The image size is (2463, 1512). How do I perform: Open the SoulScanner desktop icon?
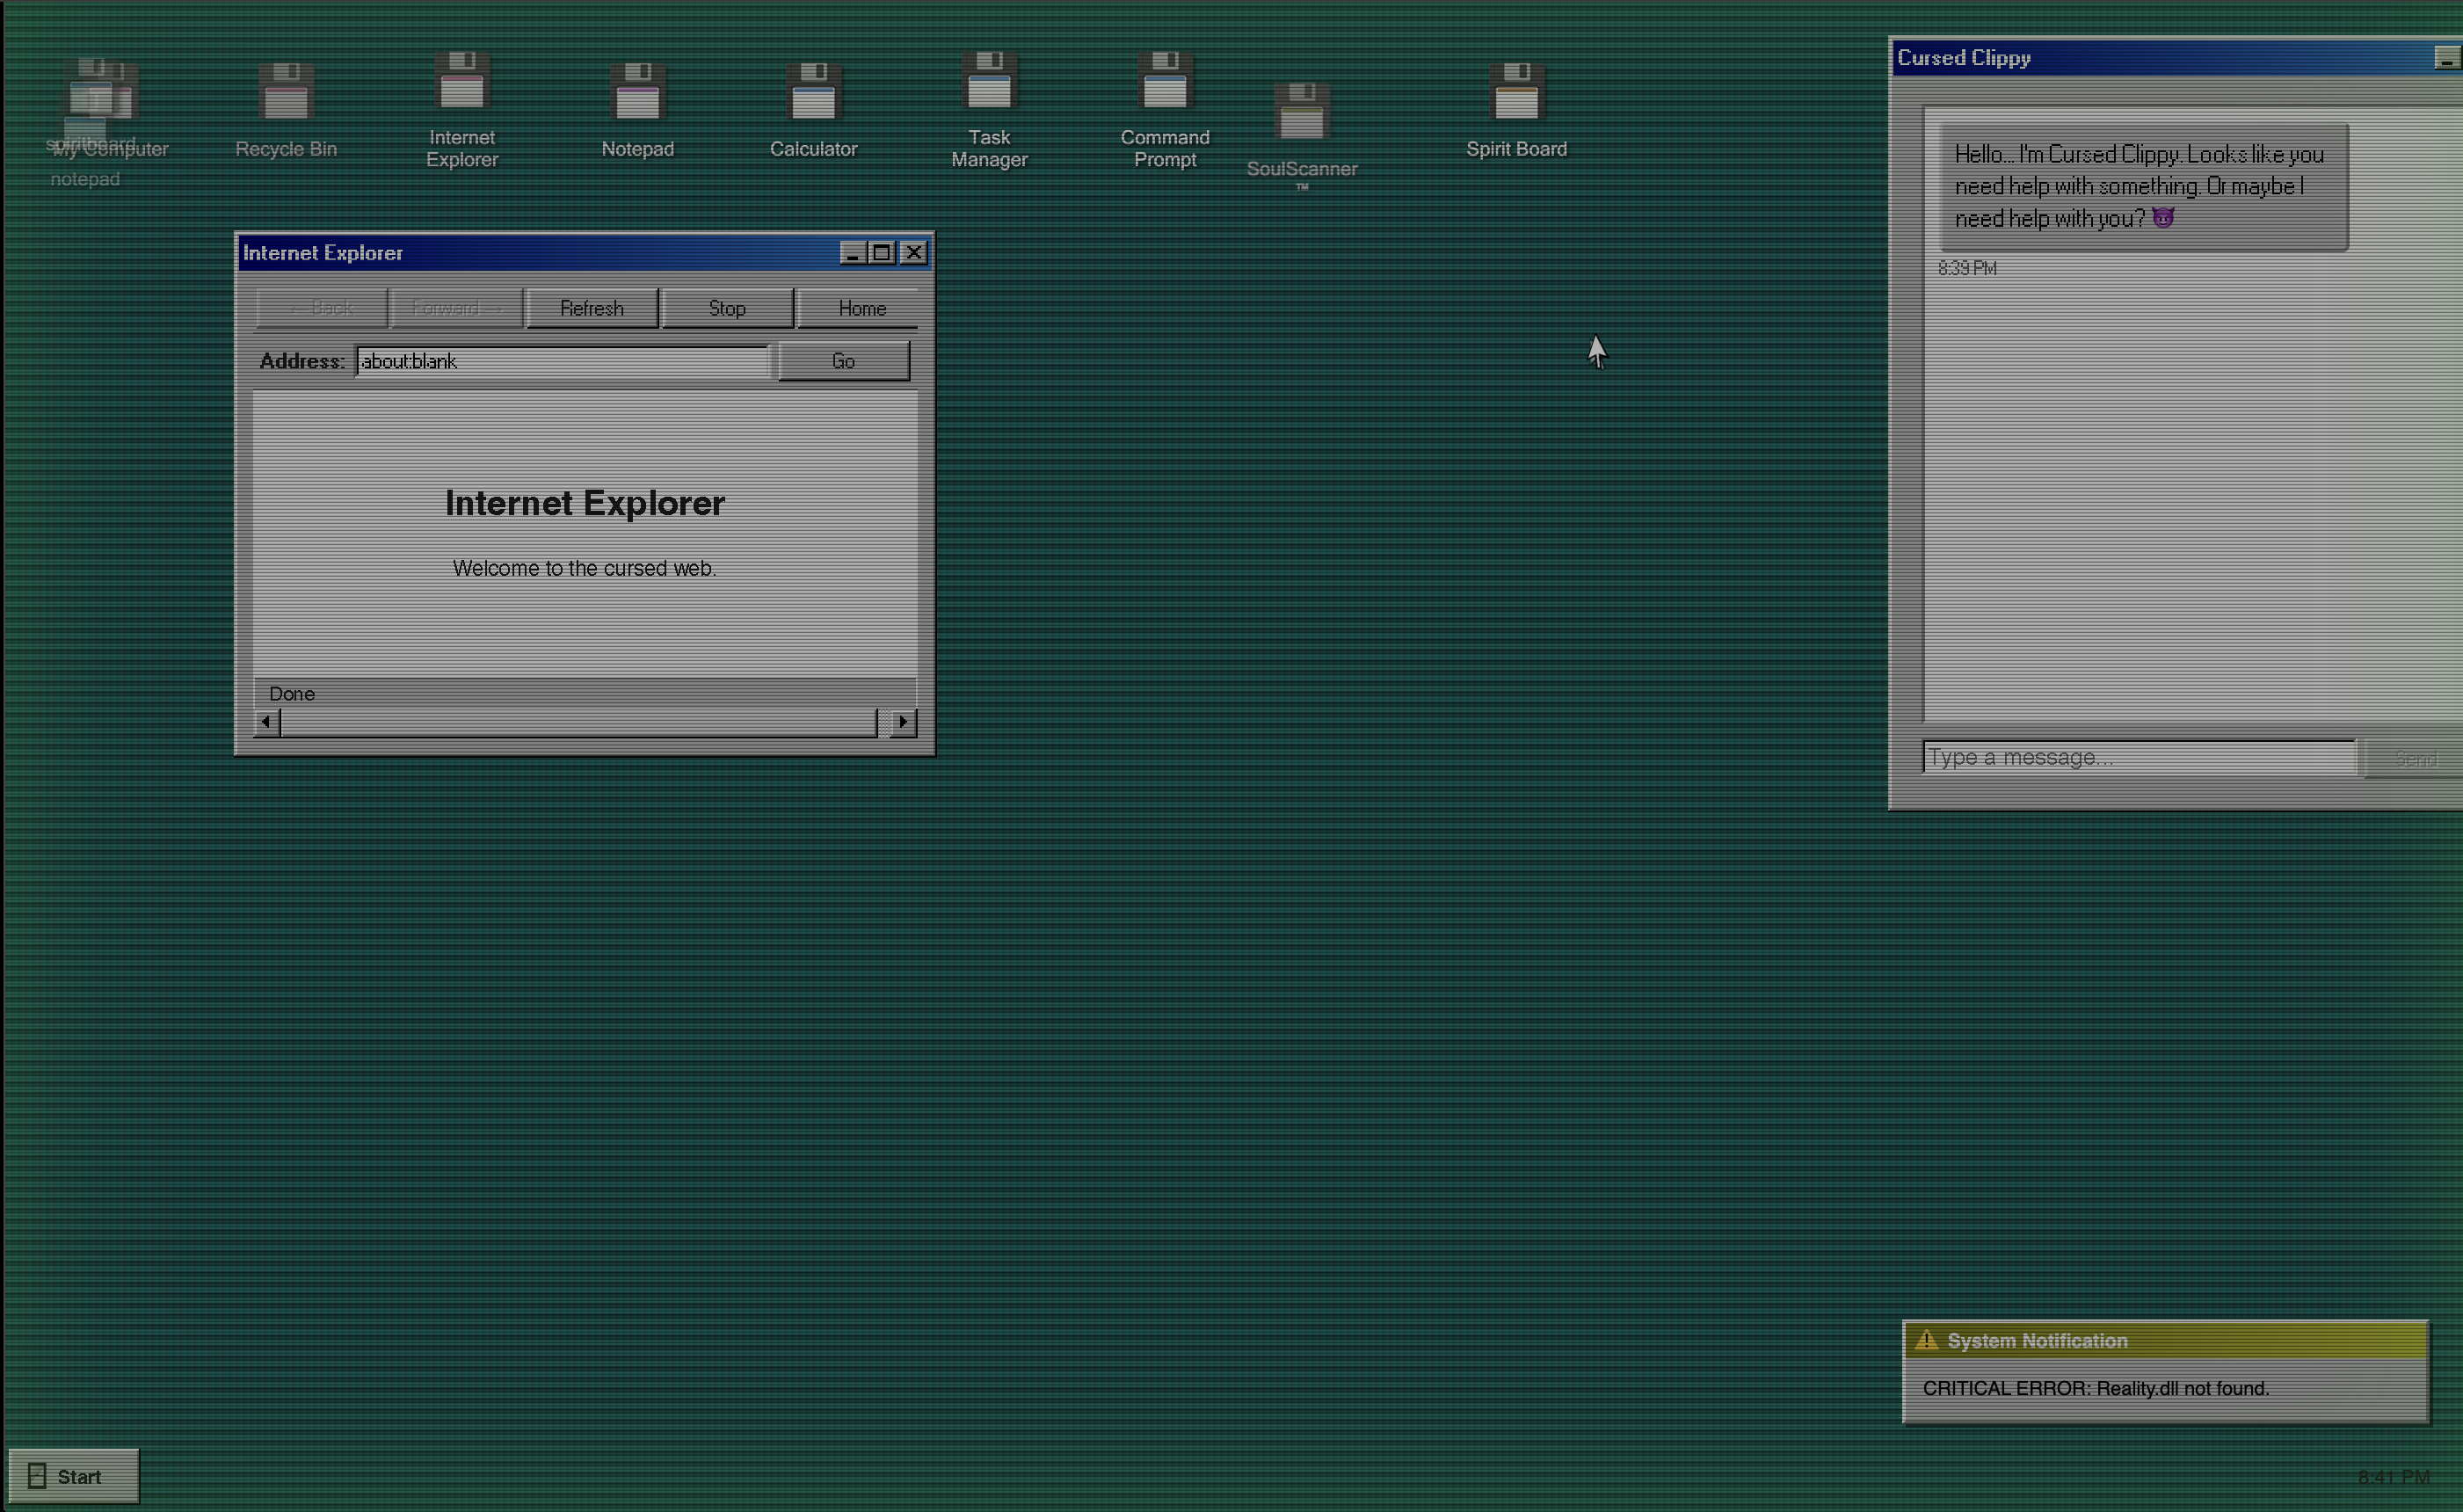click(1301, 132)
